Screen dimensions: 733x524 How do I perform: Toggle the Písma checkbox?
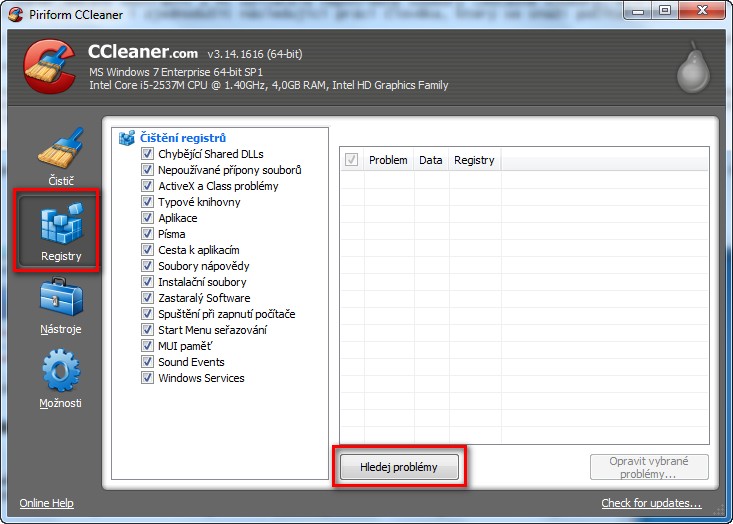click(147, 234)
